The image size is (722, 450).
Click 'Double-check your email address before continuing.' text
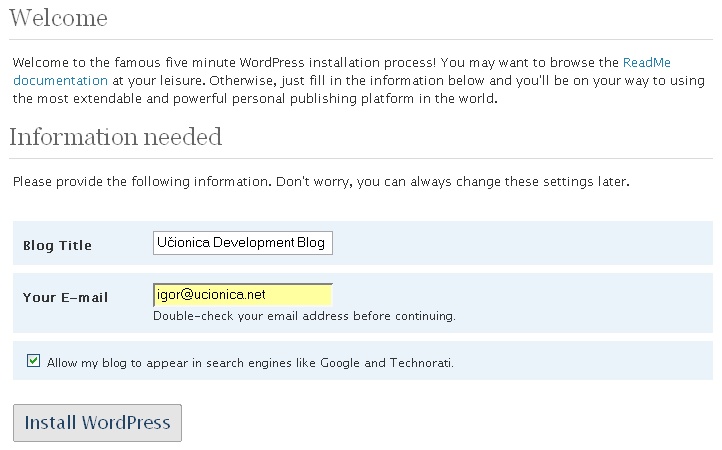pyautogui.click(x=304, y=316)
